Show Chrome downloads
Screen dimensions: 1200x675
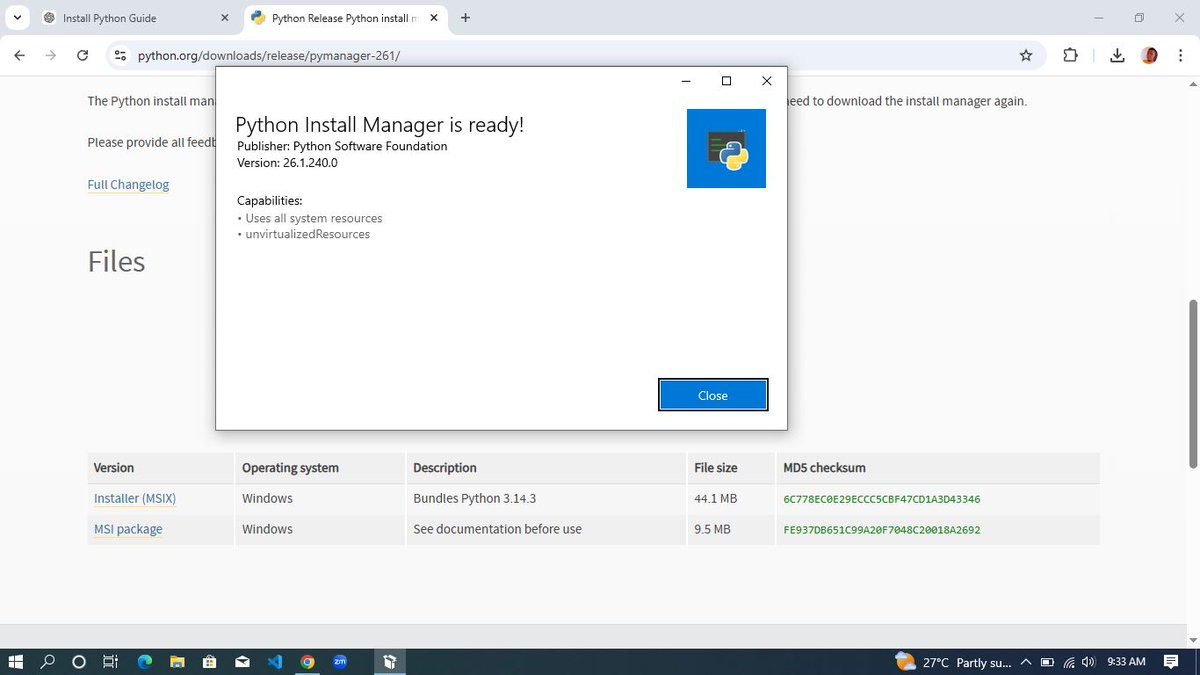tap(1117, 56)
